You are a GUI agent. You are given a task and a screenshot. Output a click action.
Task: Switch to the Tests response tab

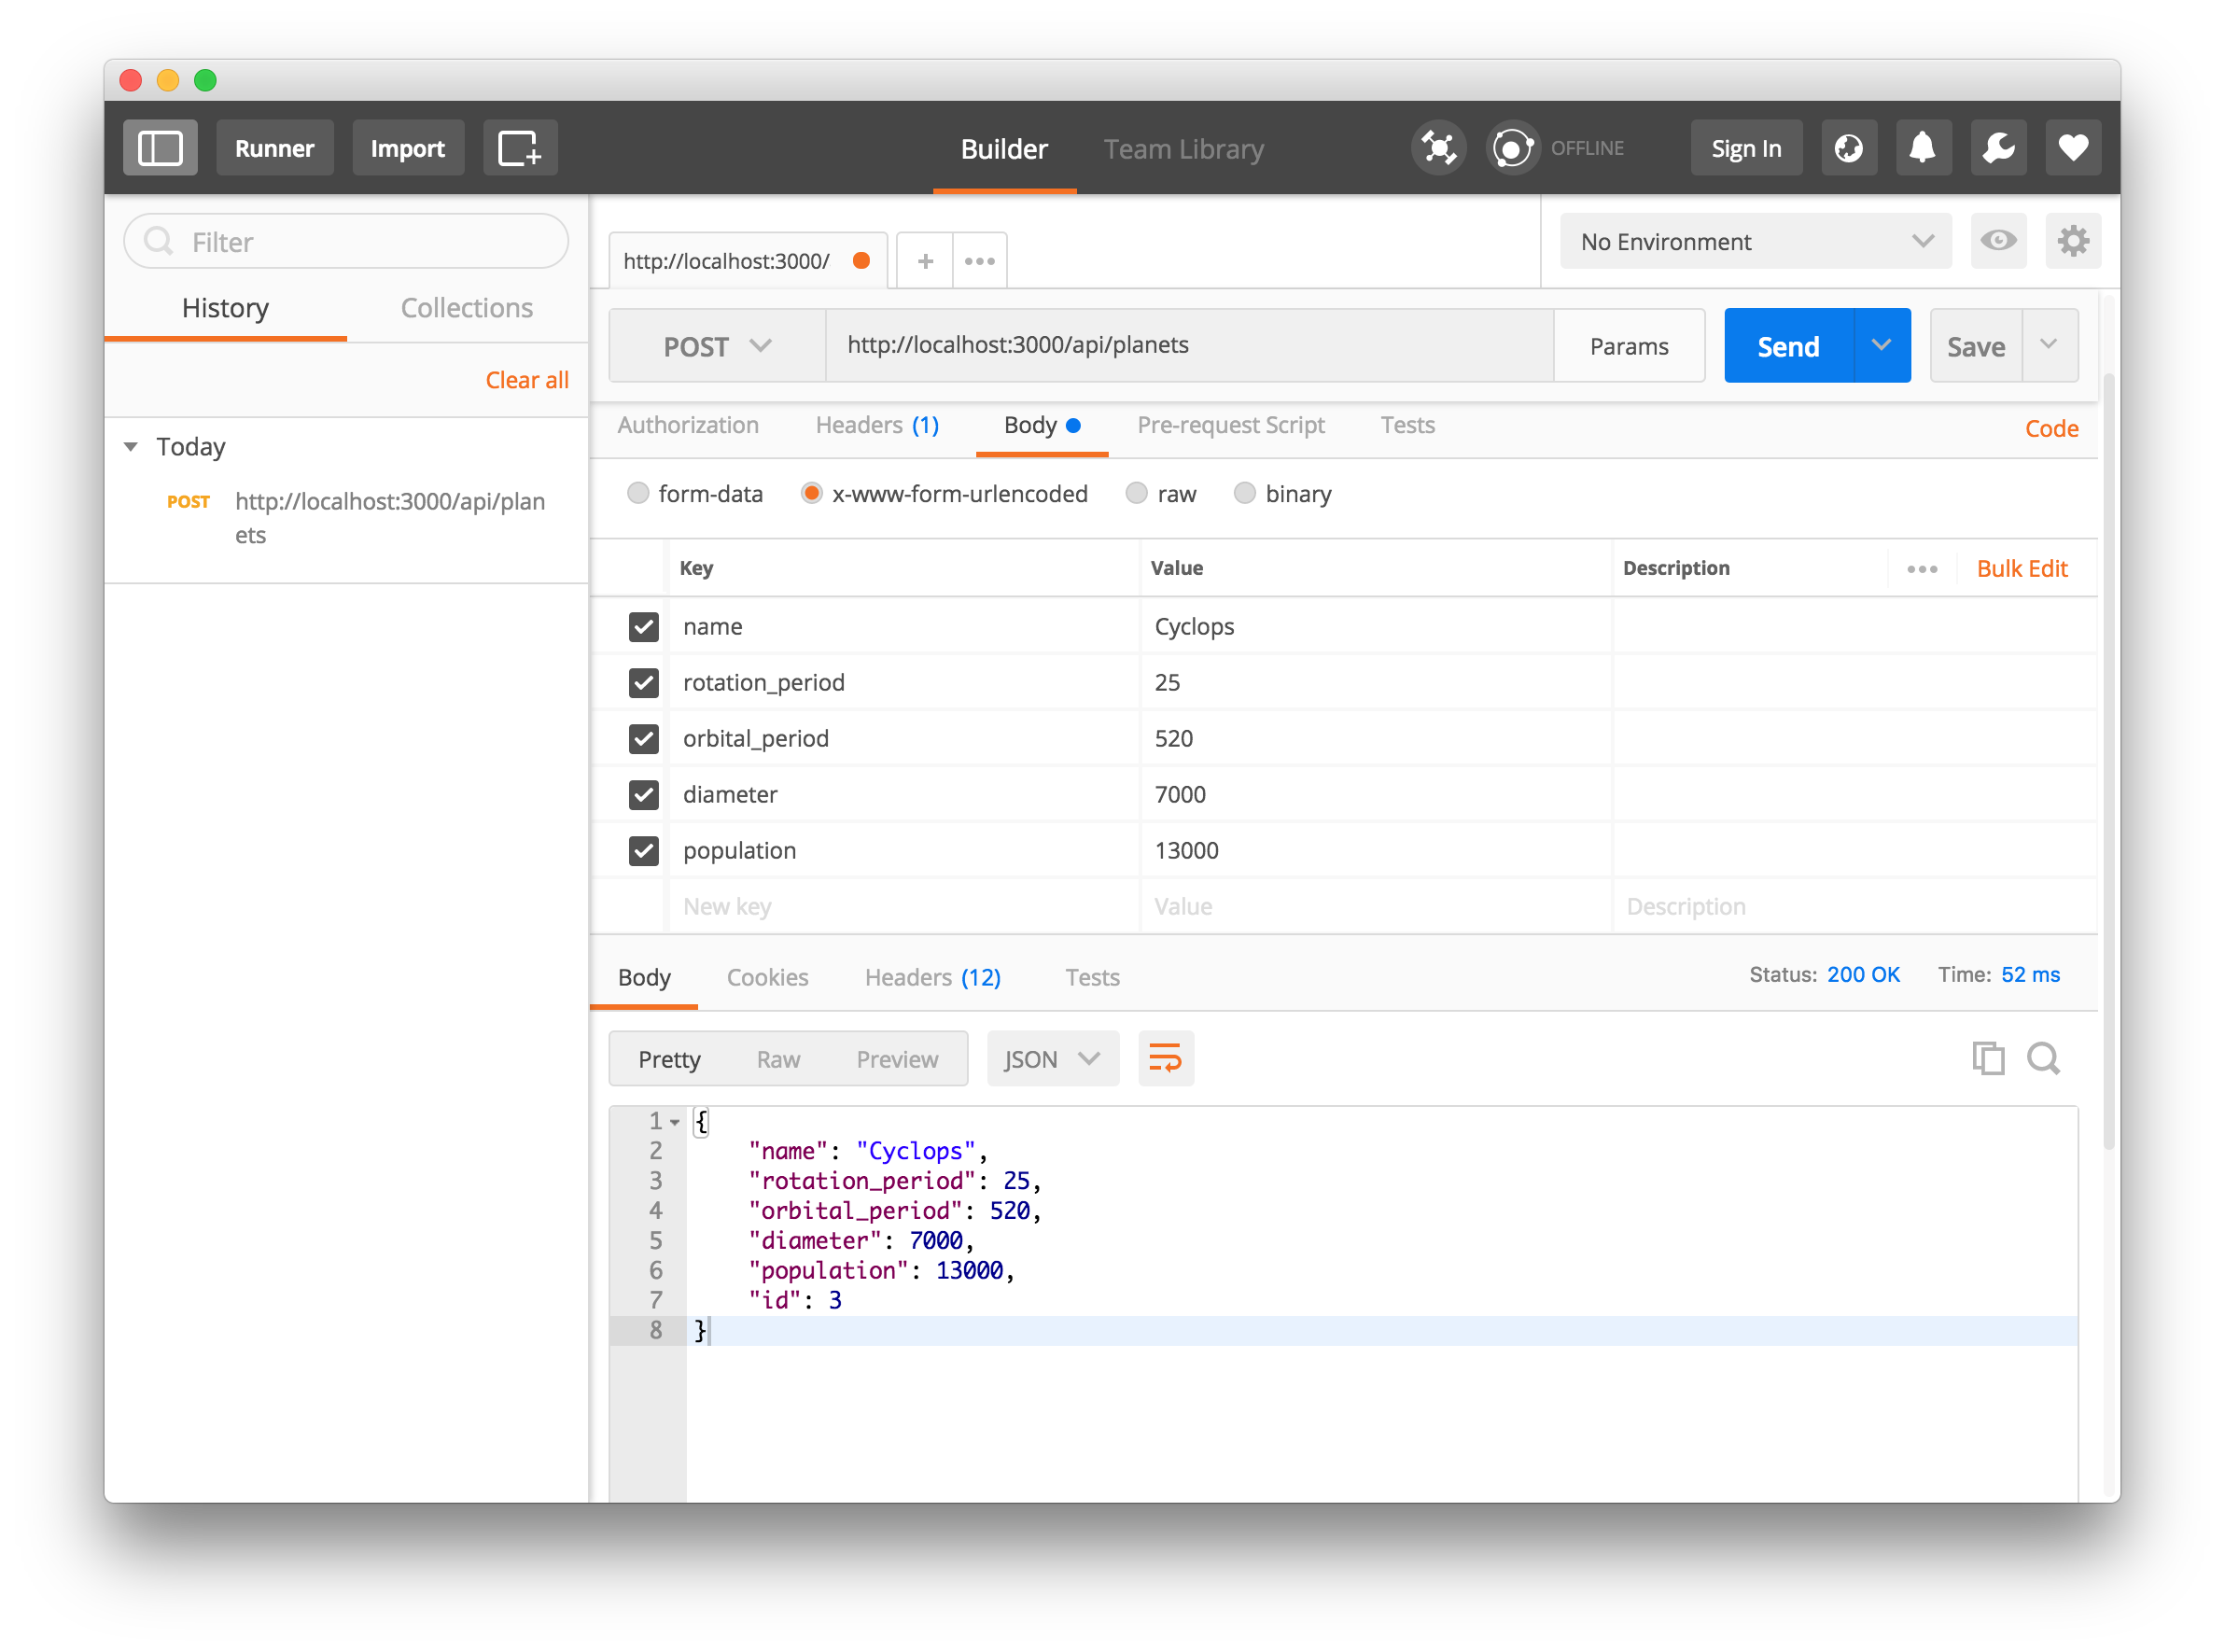click(1092, 975)
